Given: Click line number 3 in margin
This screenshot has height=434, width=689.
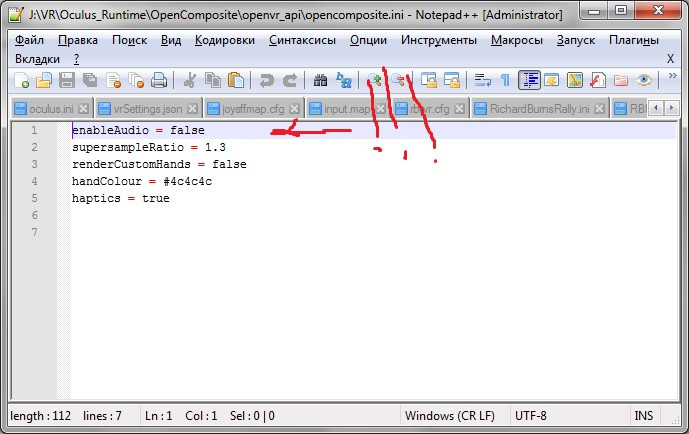Looking at the screenshot, I should (34, 164).
